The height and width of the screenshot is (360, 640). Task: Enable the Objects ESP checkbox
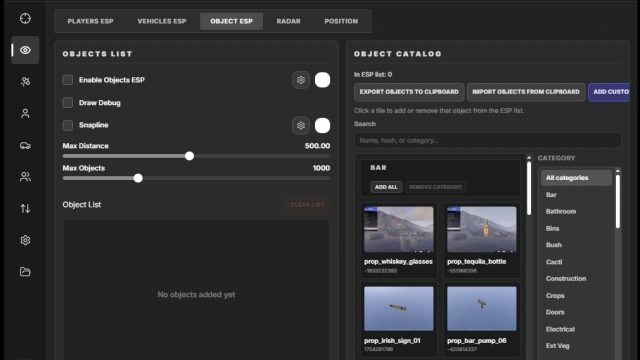click(x=68, y=80)
